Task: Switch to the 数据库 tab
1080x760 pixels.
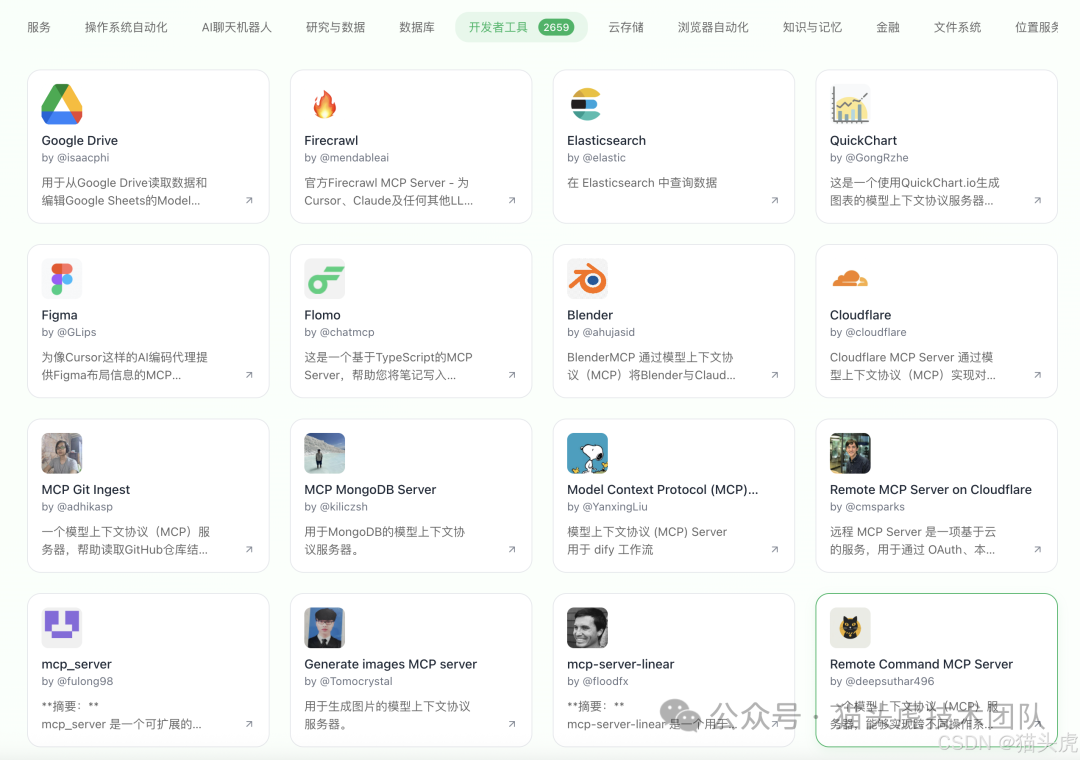Action: 417,28
